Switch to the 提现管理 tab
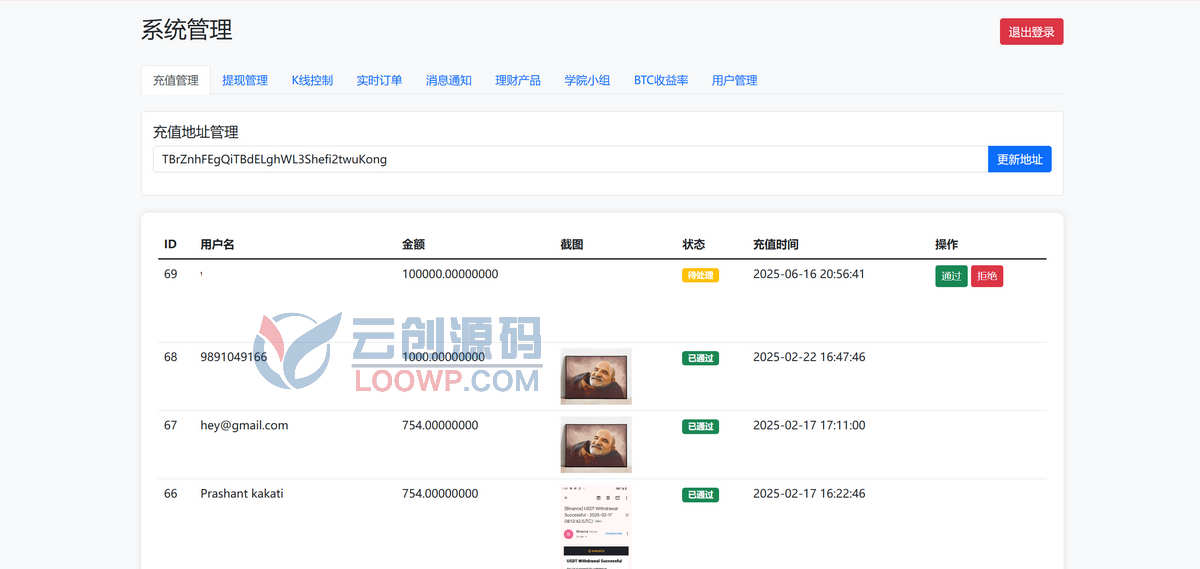Image resolution: width=1200 pixels, height=569 pixels. pyautogui.click(x=245, y=80)
